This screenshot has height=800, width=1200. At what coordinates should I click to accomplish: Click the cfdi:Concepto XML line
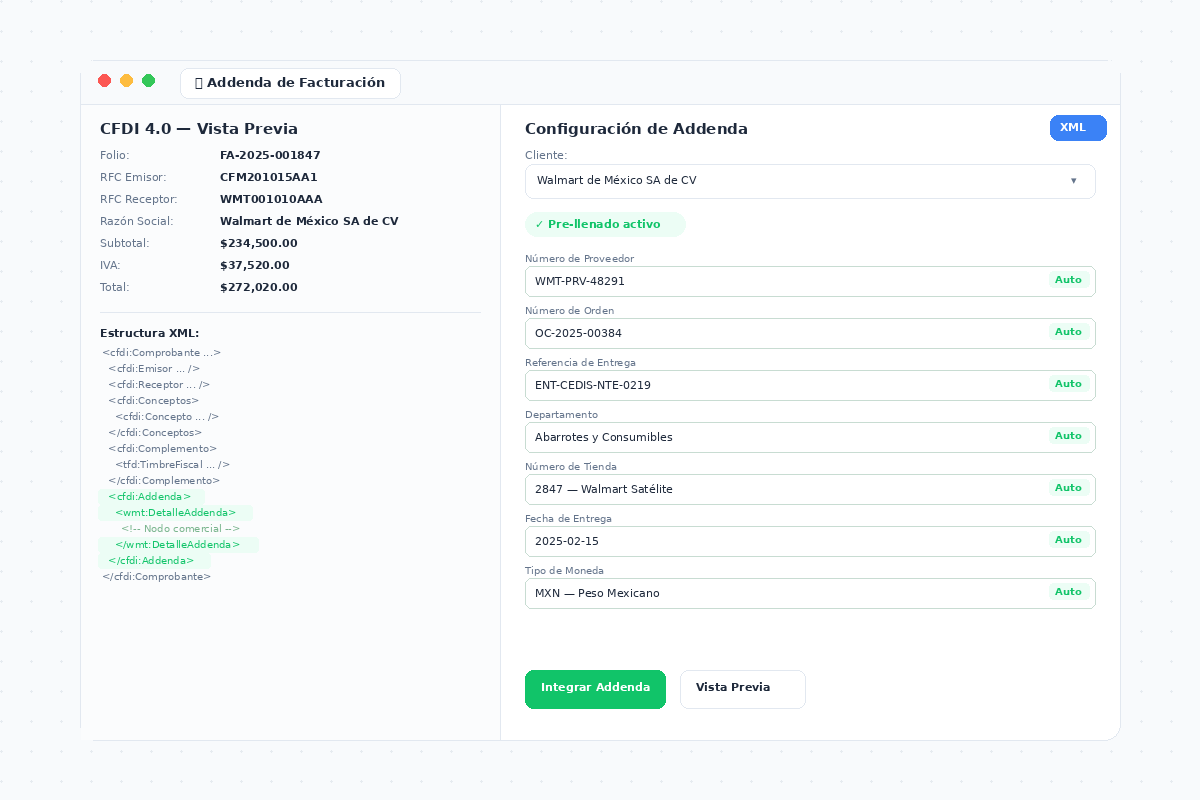[167, 417]
